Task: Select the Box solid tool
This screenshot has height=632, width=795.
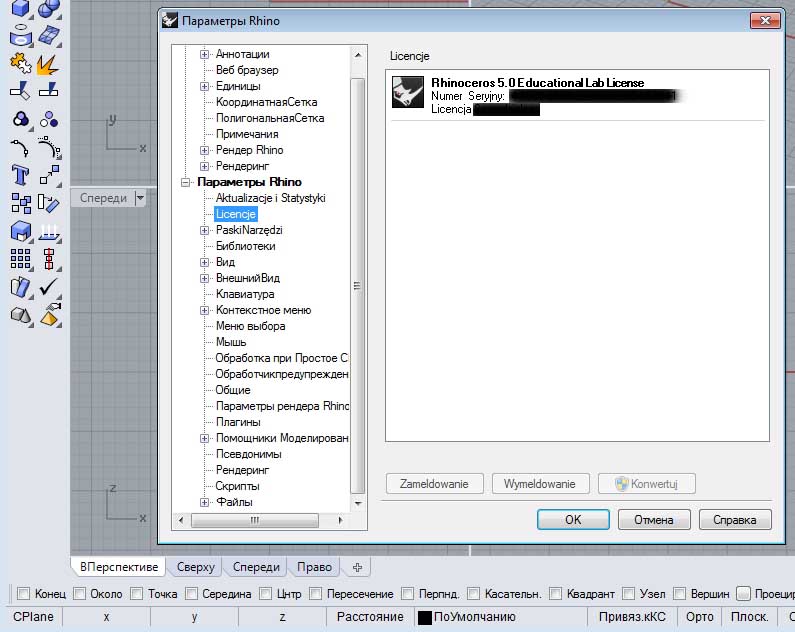Action: pos(20,8)
